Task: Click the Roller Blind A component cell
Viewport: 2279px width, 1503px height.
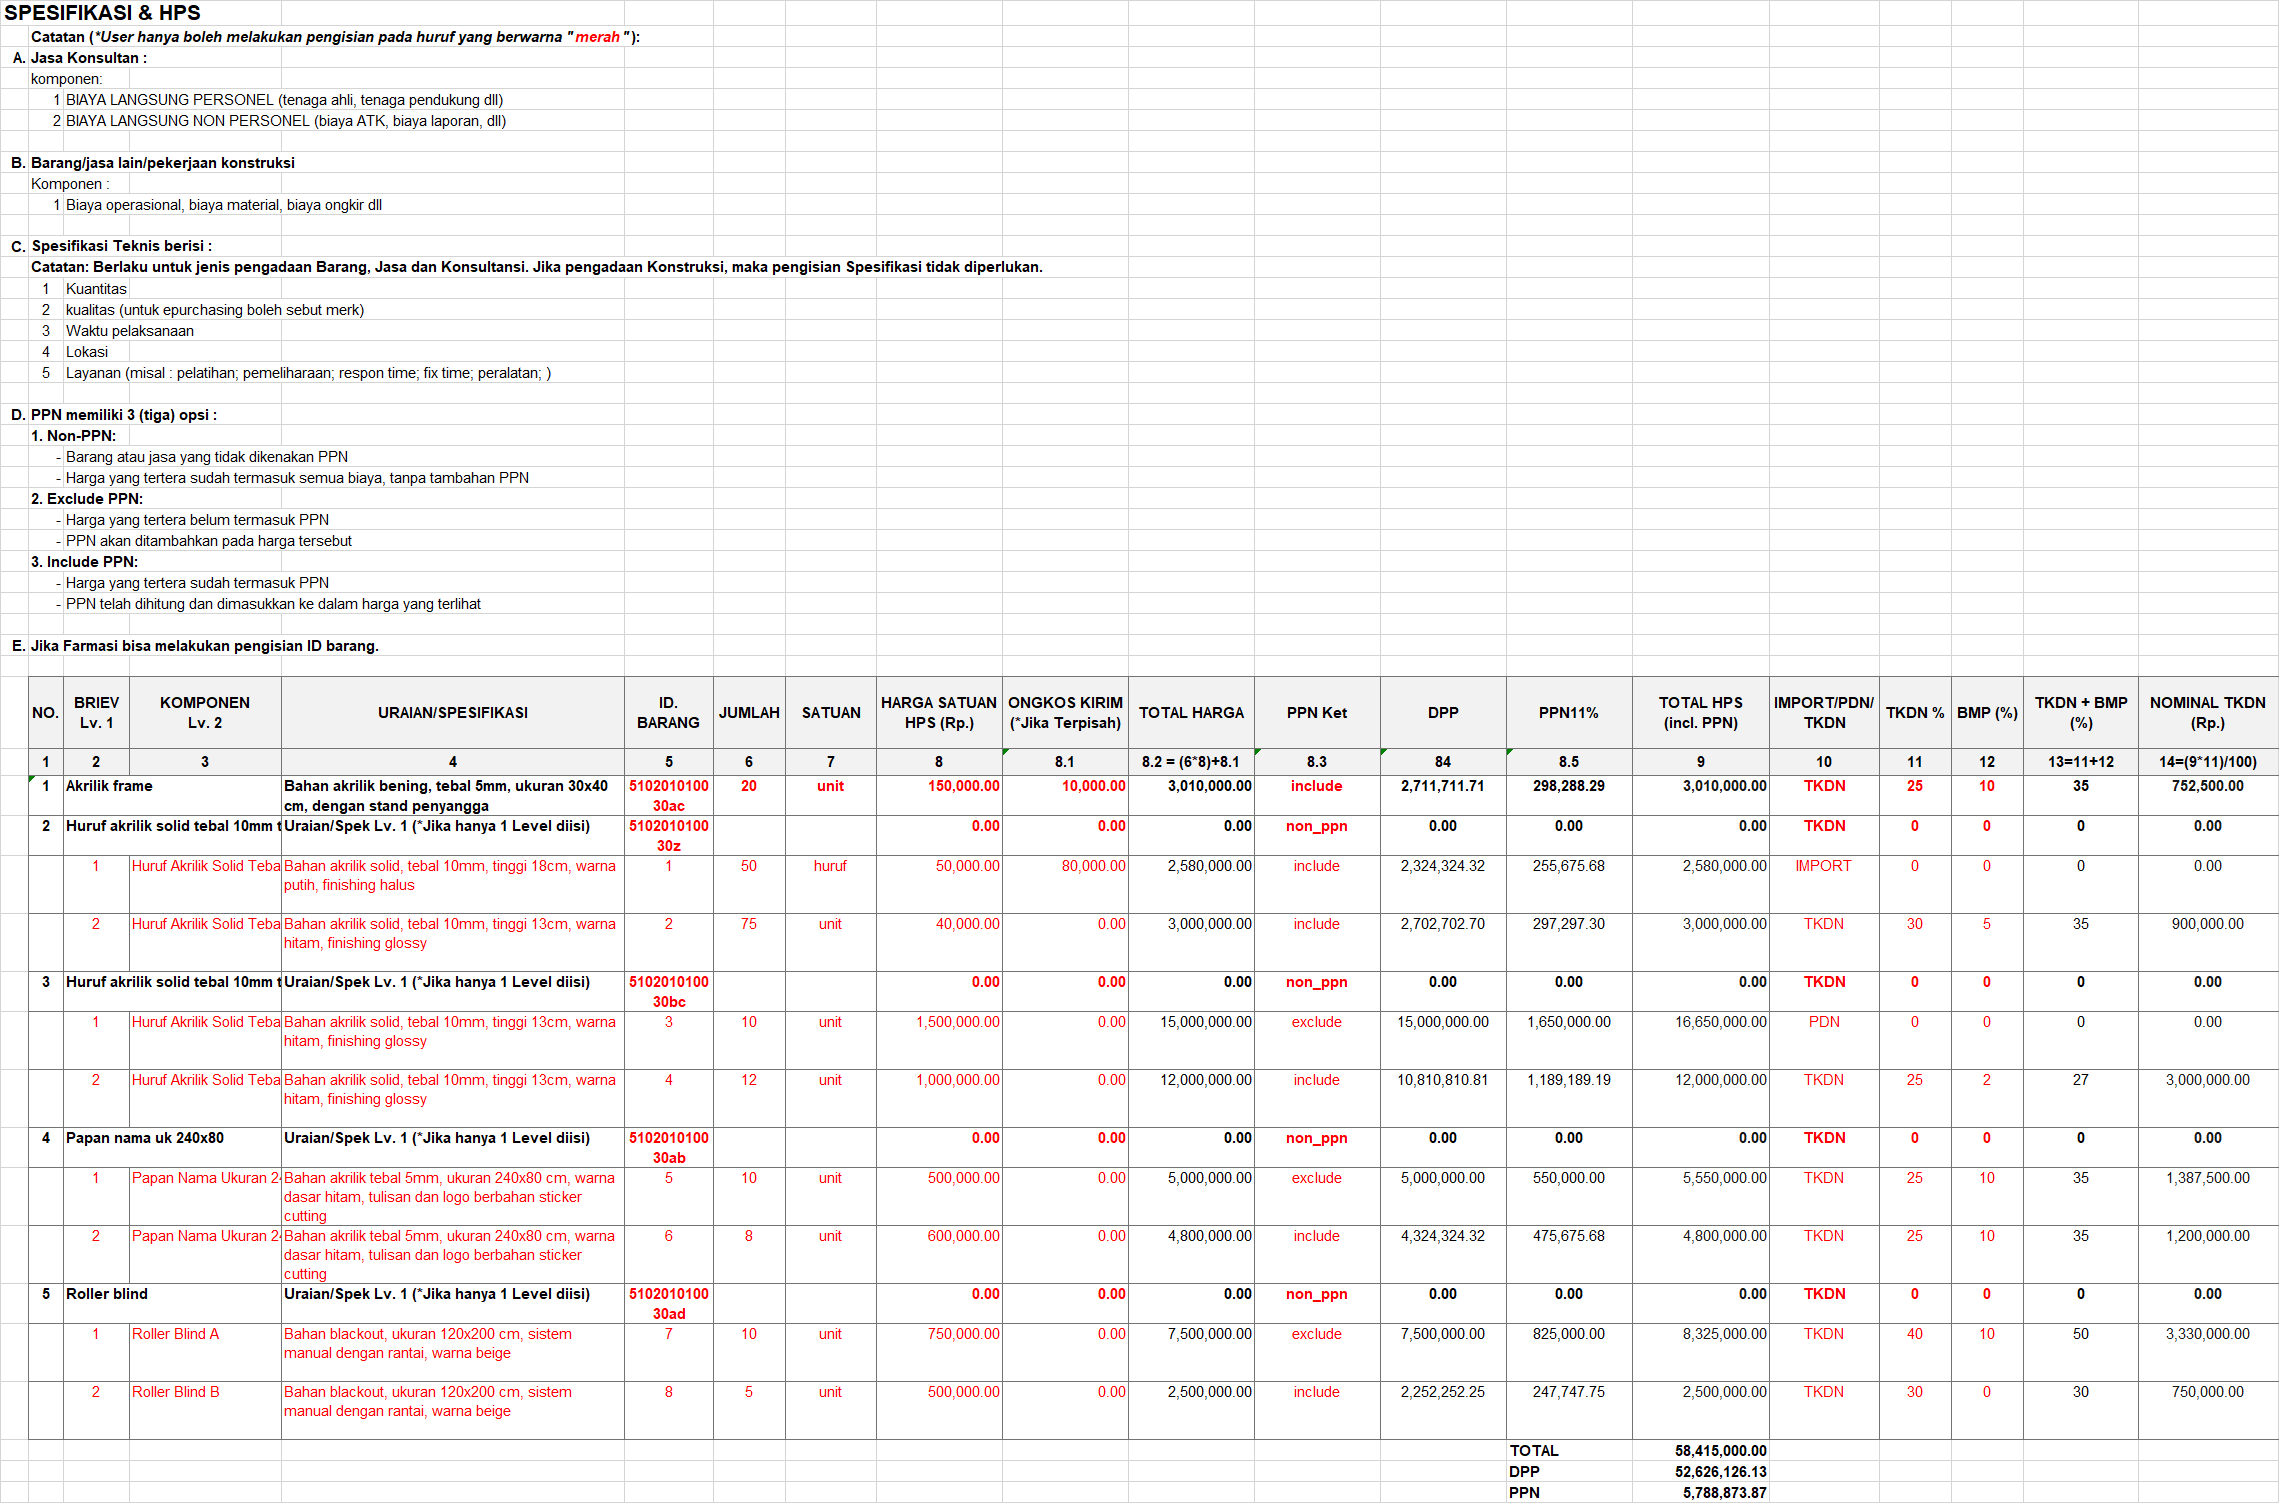Action: [176, 1334]
